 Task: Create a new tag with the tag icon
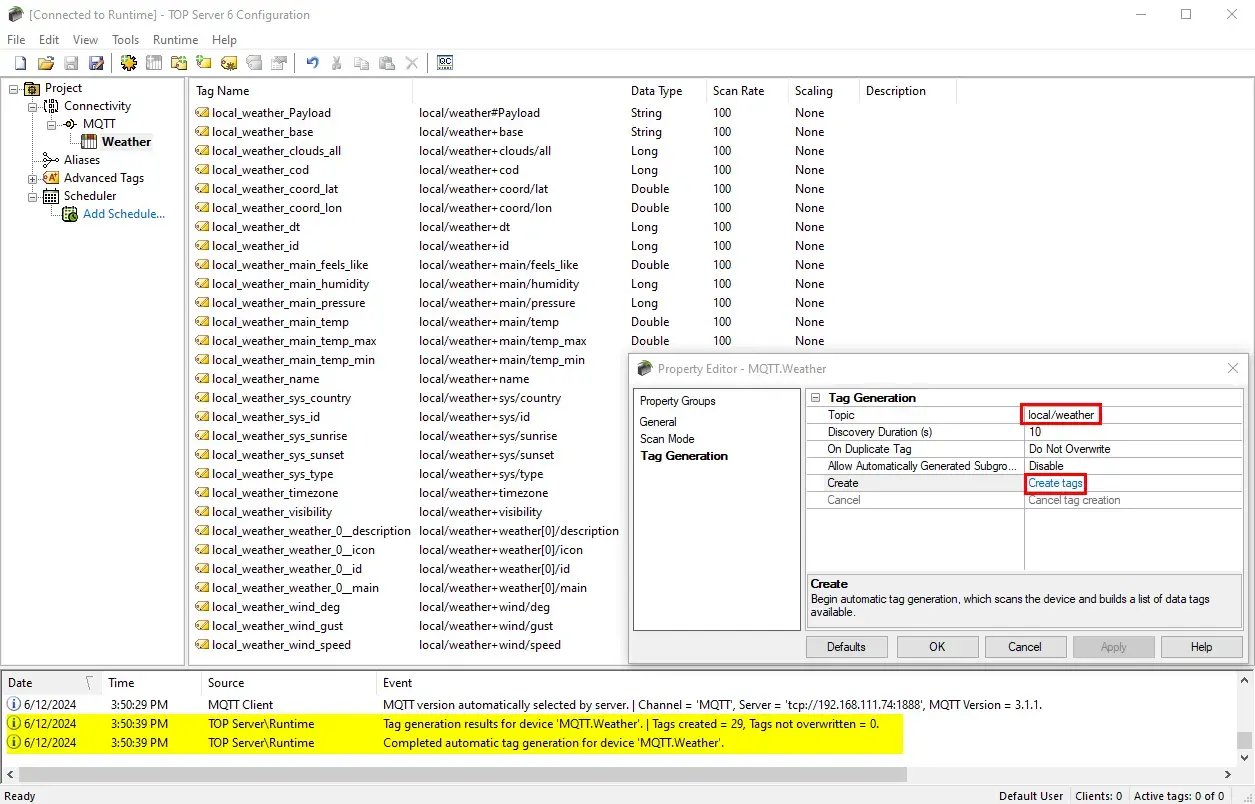pyautogui.click(x=228, y=62)
